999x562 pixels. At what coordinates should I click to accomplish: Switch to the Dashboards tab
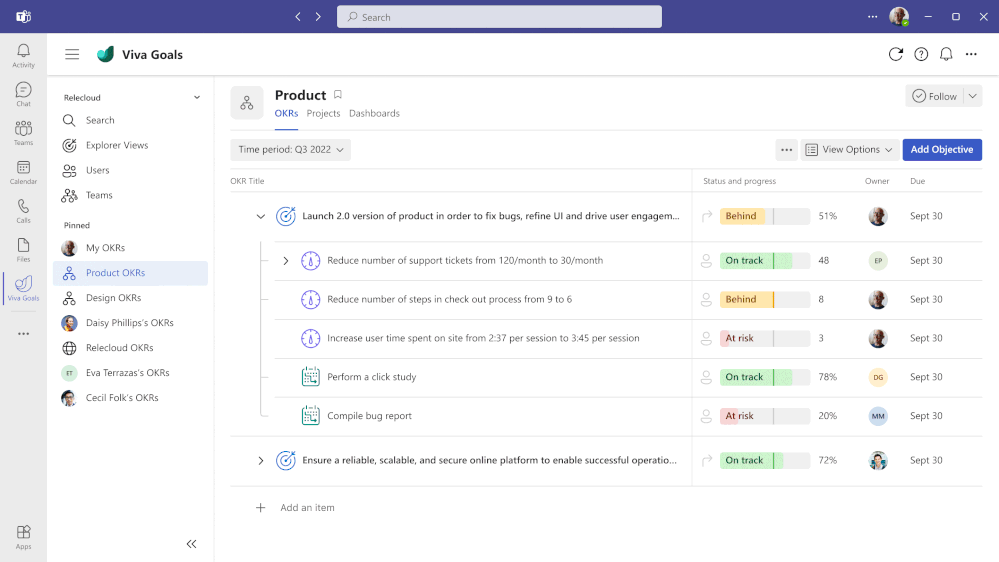(x=374, y=113)
